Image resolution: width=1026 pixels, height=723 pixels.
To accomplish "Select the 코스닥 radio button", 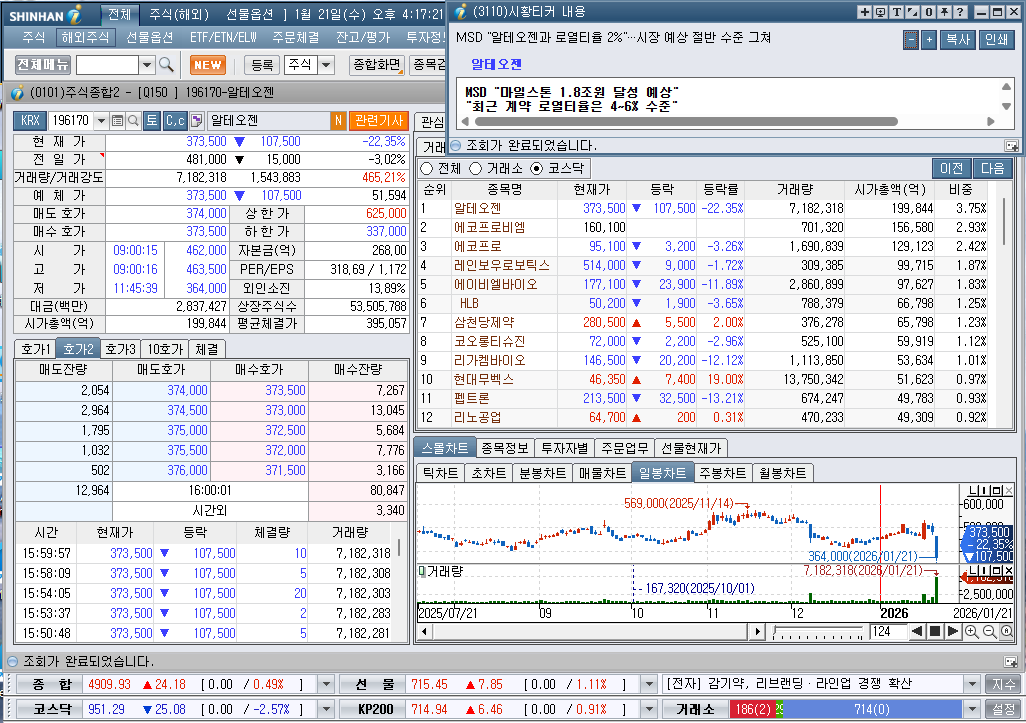I will 537,168.
